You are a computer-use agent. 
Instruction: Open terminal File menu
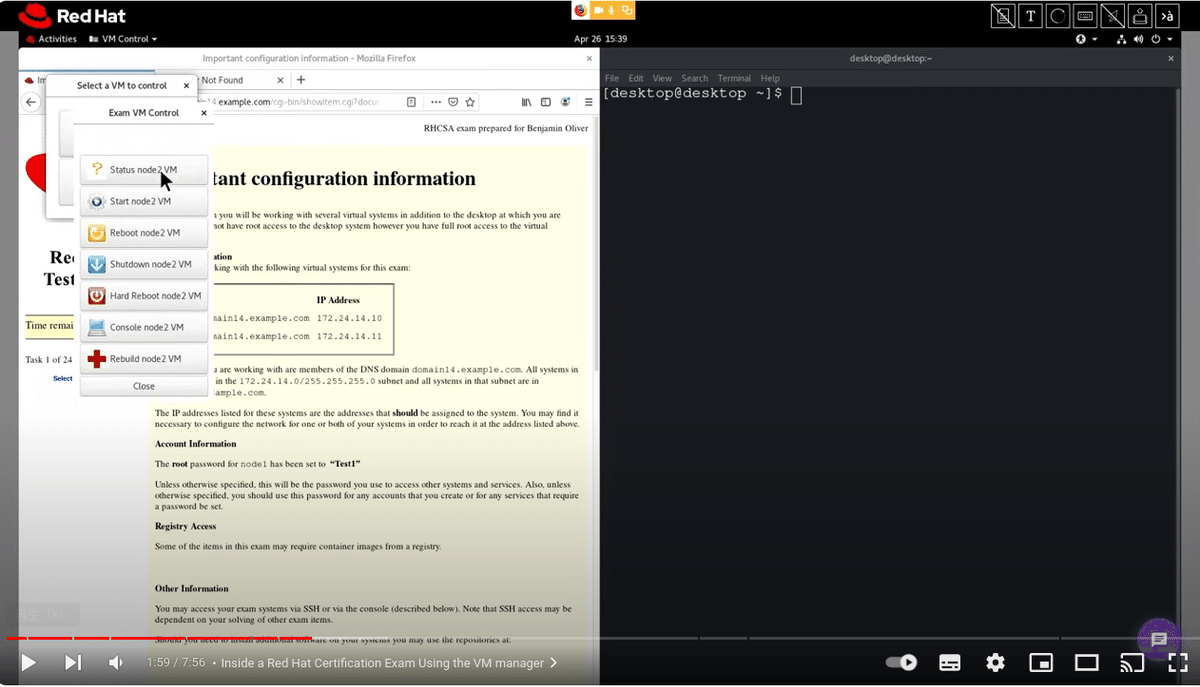coord(612,78)
